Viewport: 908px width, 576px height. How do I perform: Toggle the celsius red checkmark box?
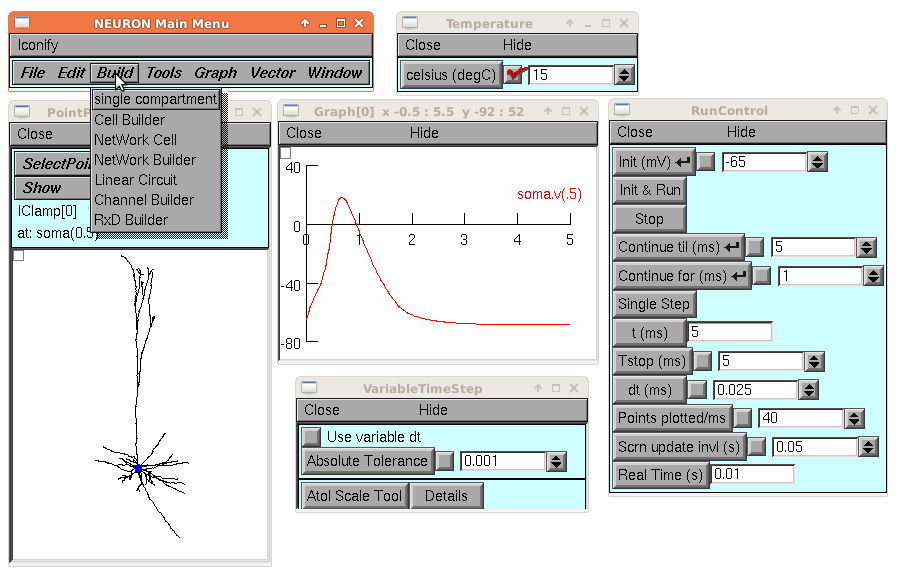point(513,75)
